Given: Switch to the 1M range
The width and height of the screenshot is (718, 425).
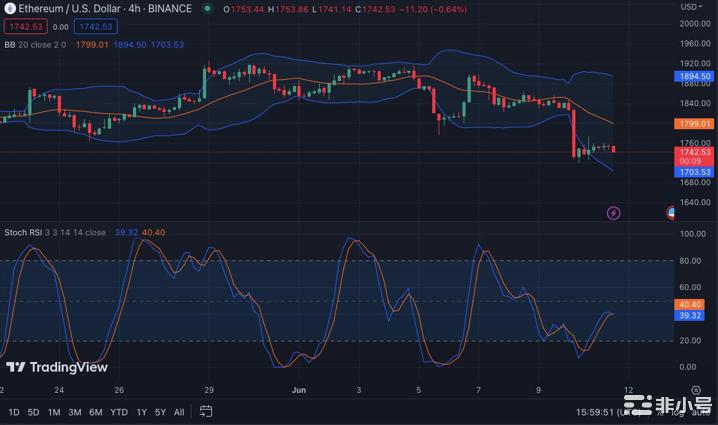Looking at the screenshot, I should point(54,412).
